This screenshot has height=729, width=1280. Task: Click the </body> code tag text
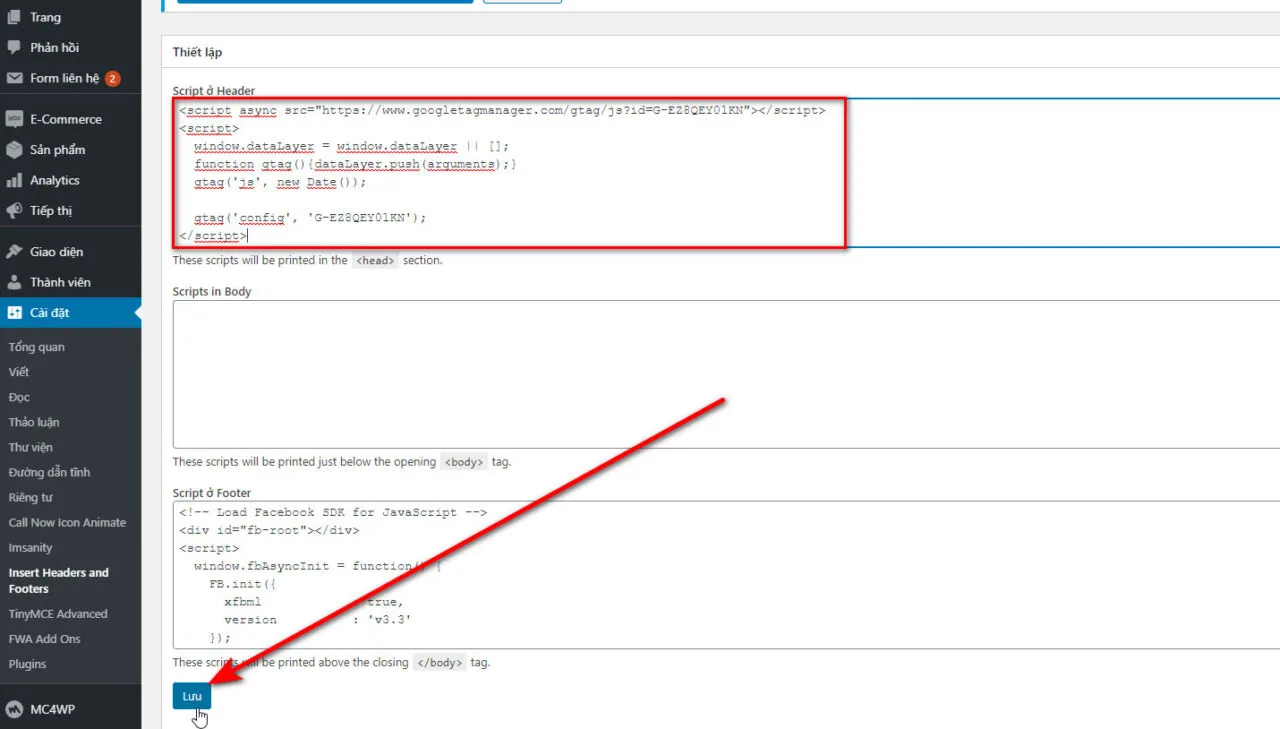pyautogui.click(x=440, y=662)
